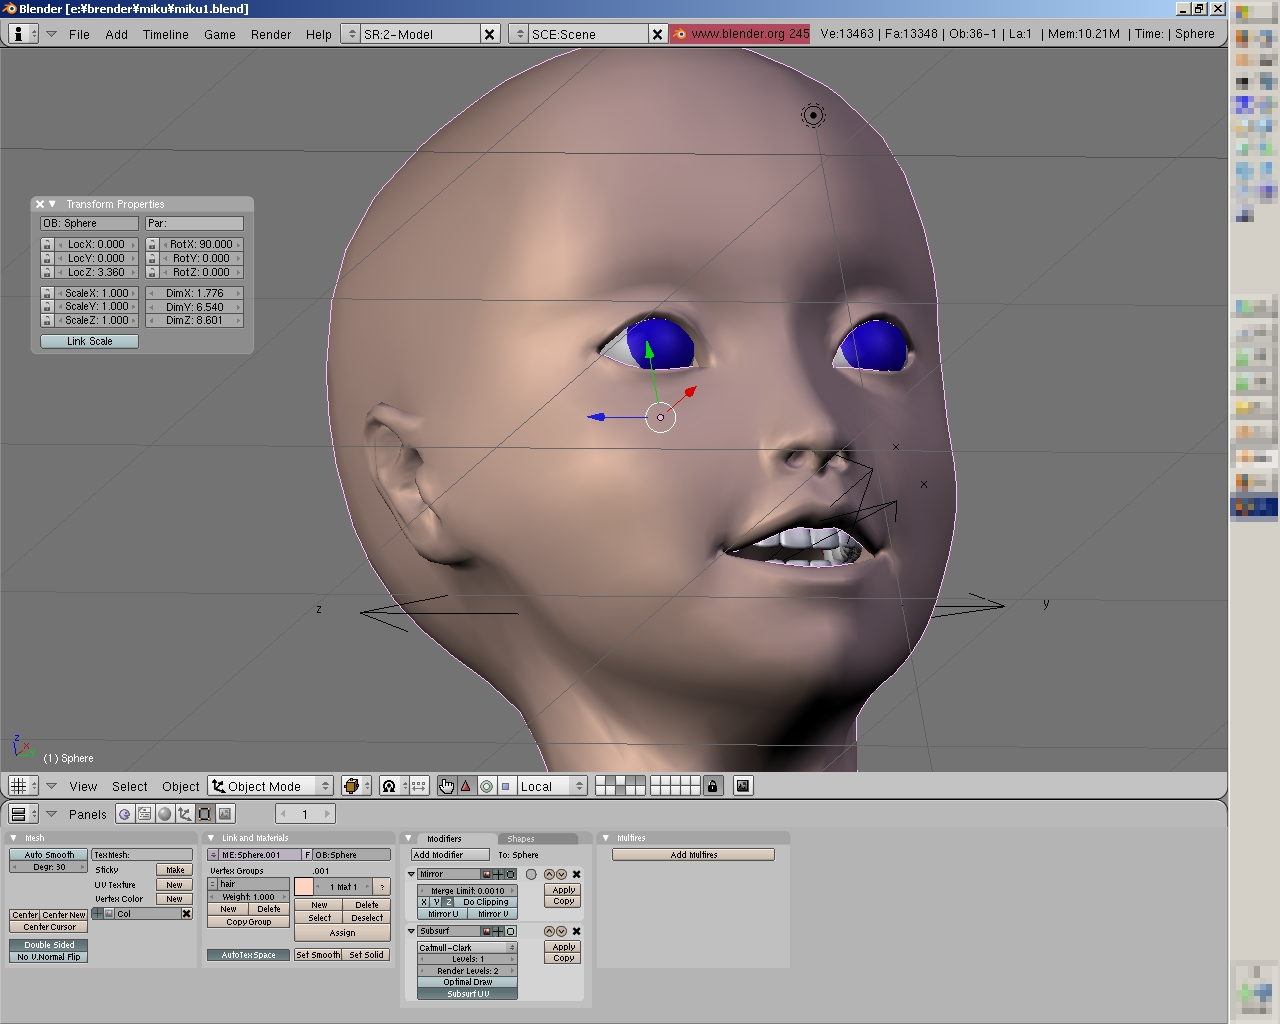Toggle the move object centers only icon
This screenshot has height=1024, width=1280.
(x=419, y=786)
